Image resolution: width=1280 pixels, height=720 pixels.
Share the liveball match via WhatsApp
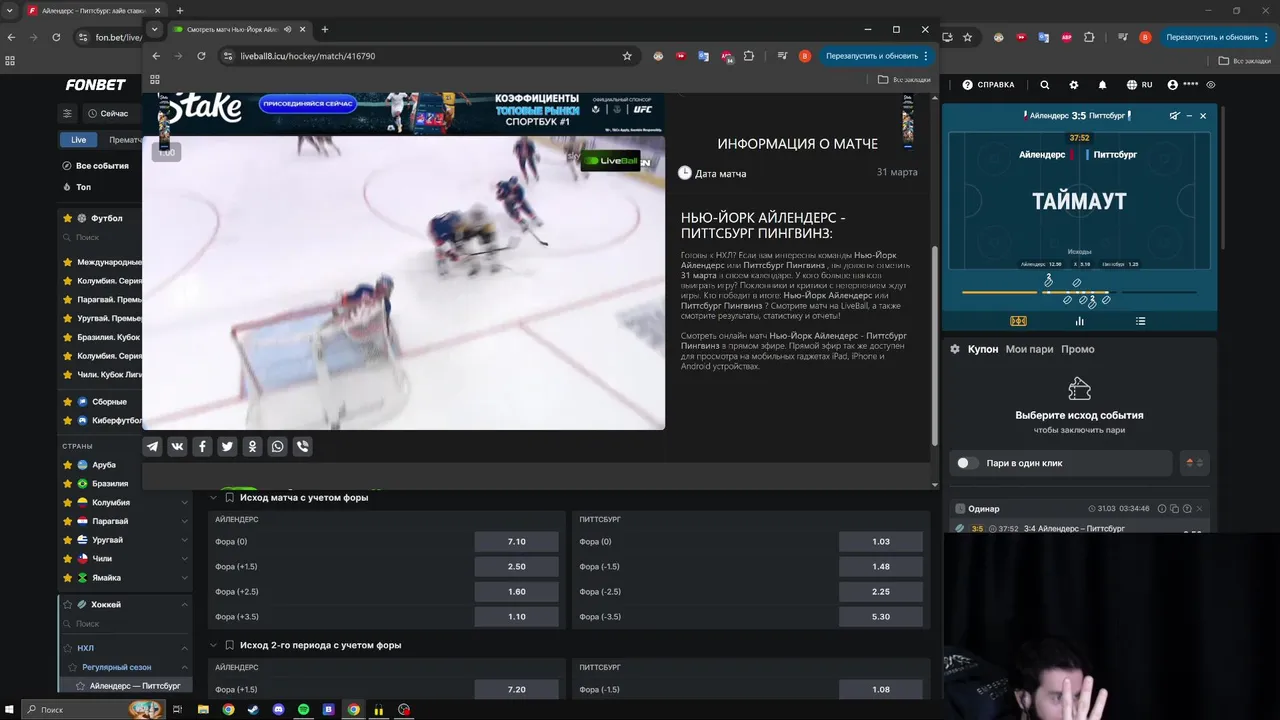pyautogui.click(x=277, y=447)
